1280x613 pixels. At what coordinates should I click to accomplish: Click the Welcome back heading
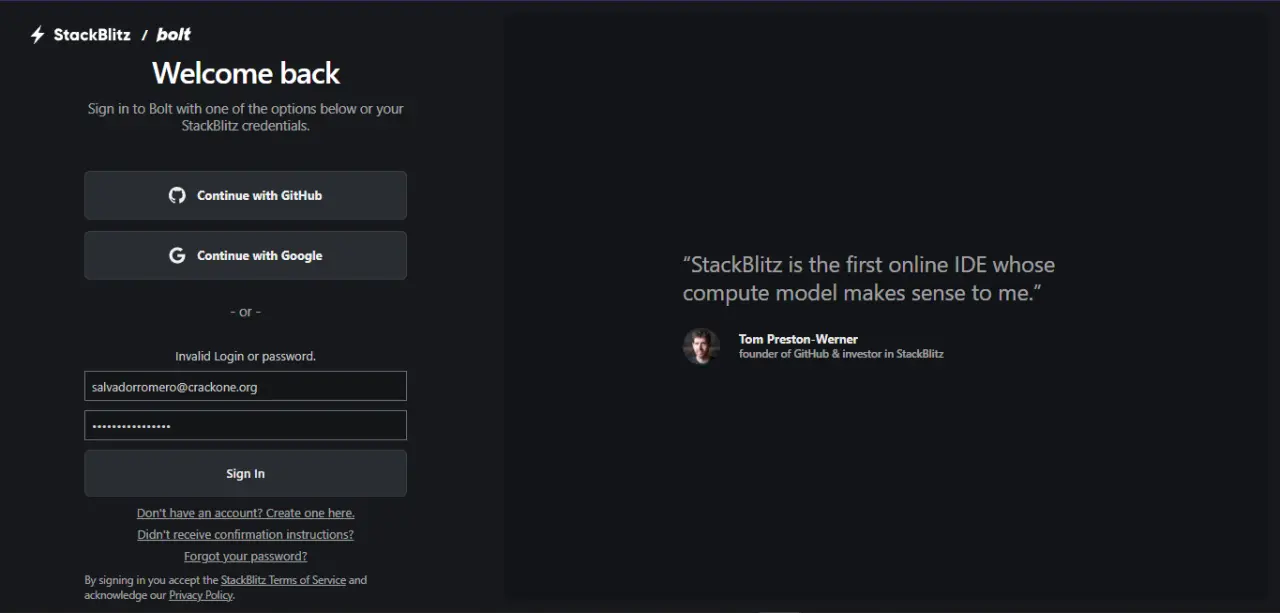(x=245, y=73)
